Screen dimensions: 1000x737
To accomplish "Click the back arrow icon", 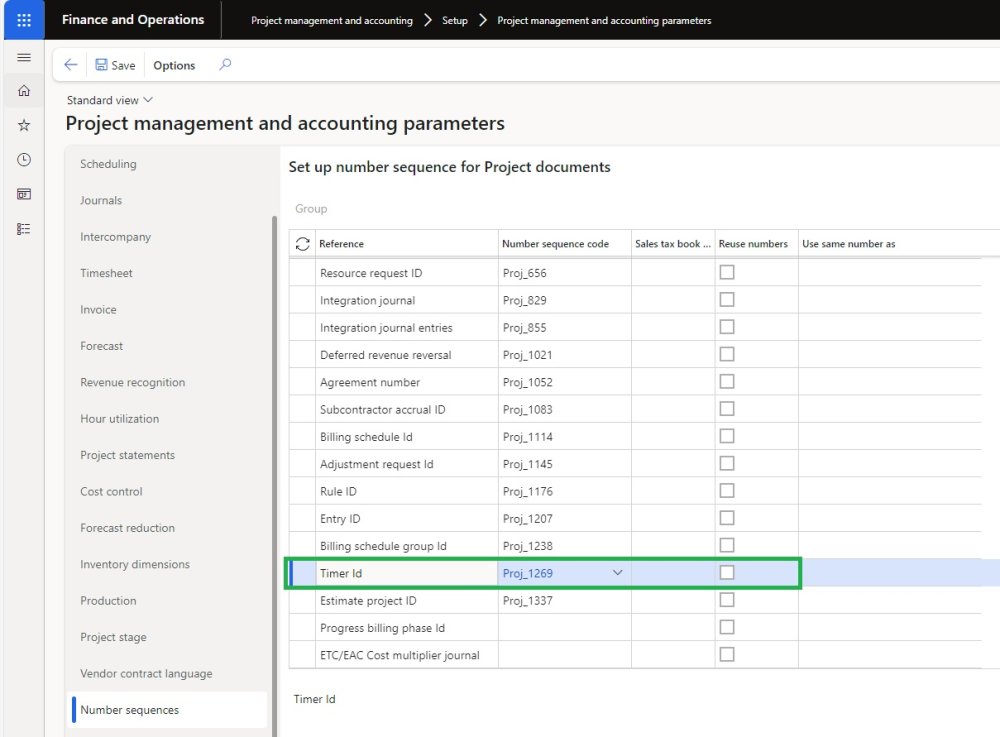I will tap(70, 65).
